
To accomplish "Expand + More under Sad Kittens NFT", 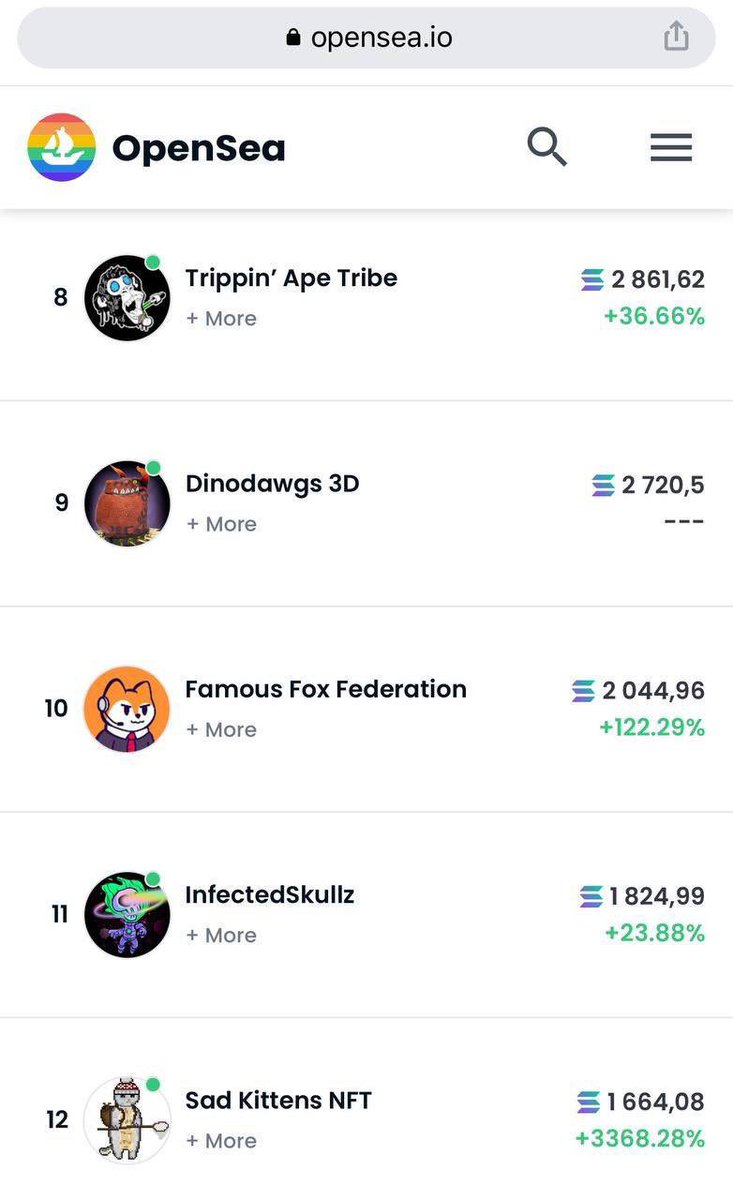I will [221, 1141].
